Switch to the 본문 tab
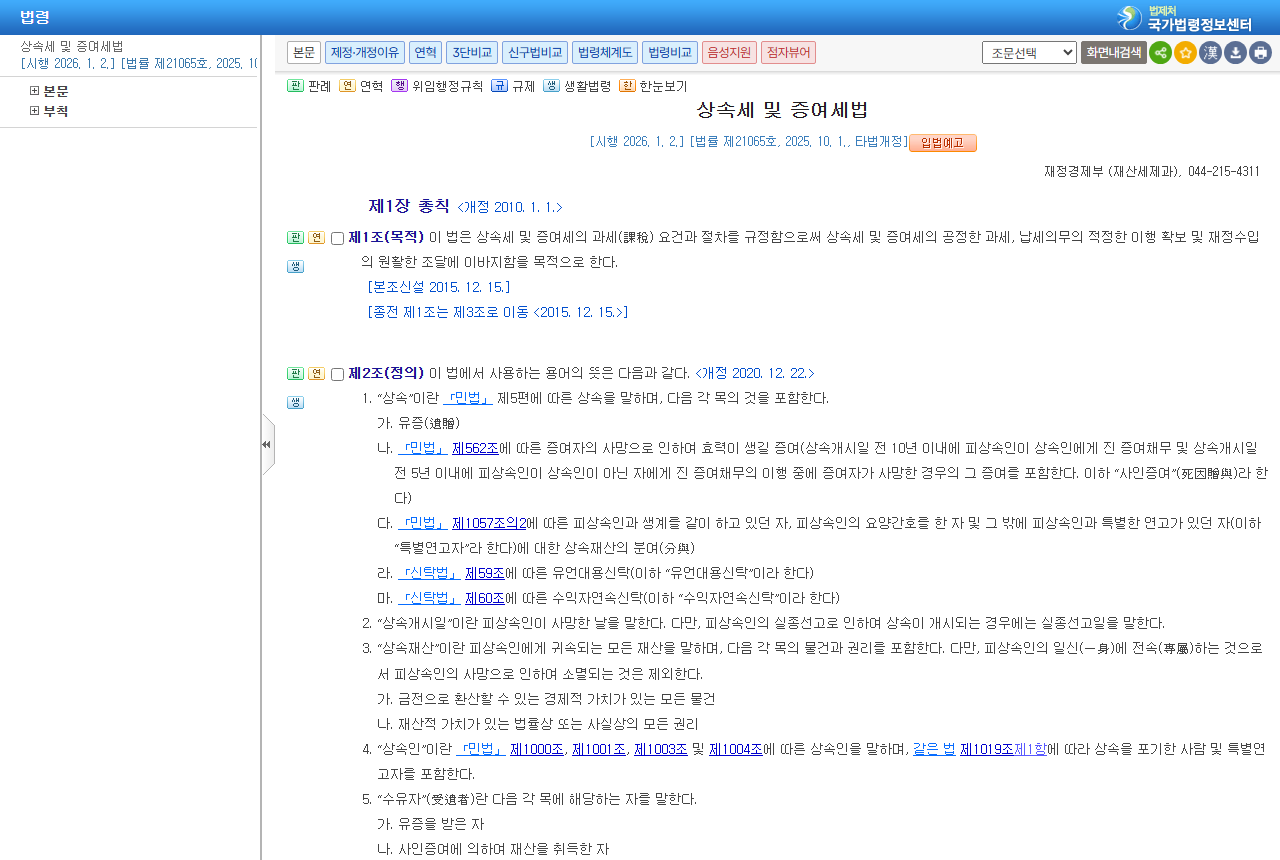This screenshot has width=1280, height=860. pyautogui.click(x=304, y=53)
